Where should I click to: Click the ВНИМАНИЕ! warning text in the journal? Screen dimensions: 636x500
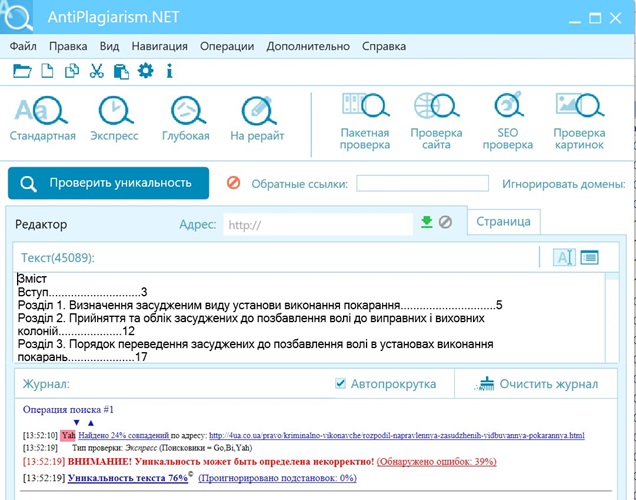221,461
